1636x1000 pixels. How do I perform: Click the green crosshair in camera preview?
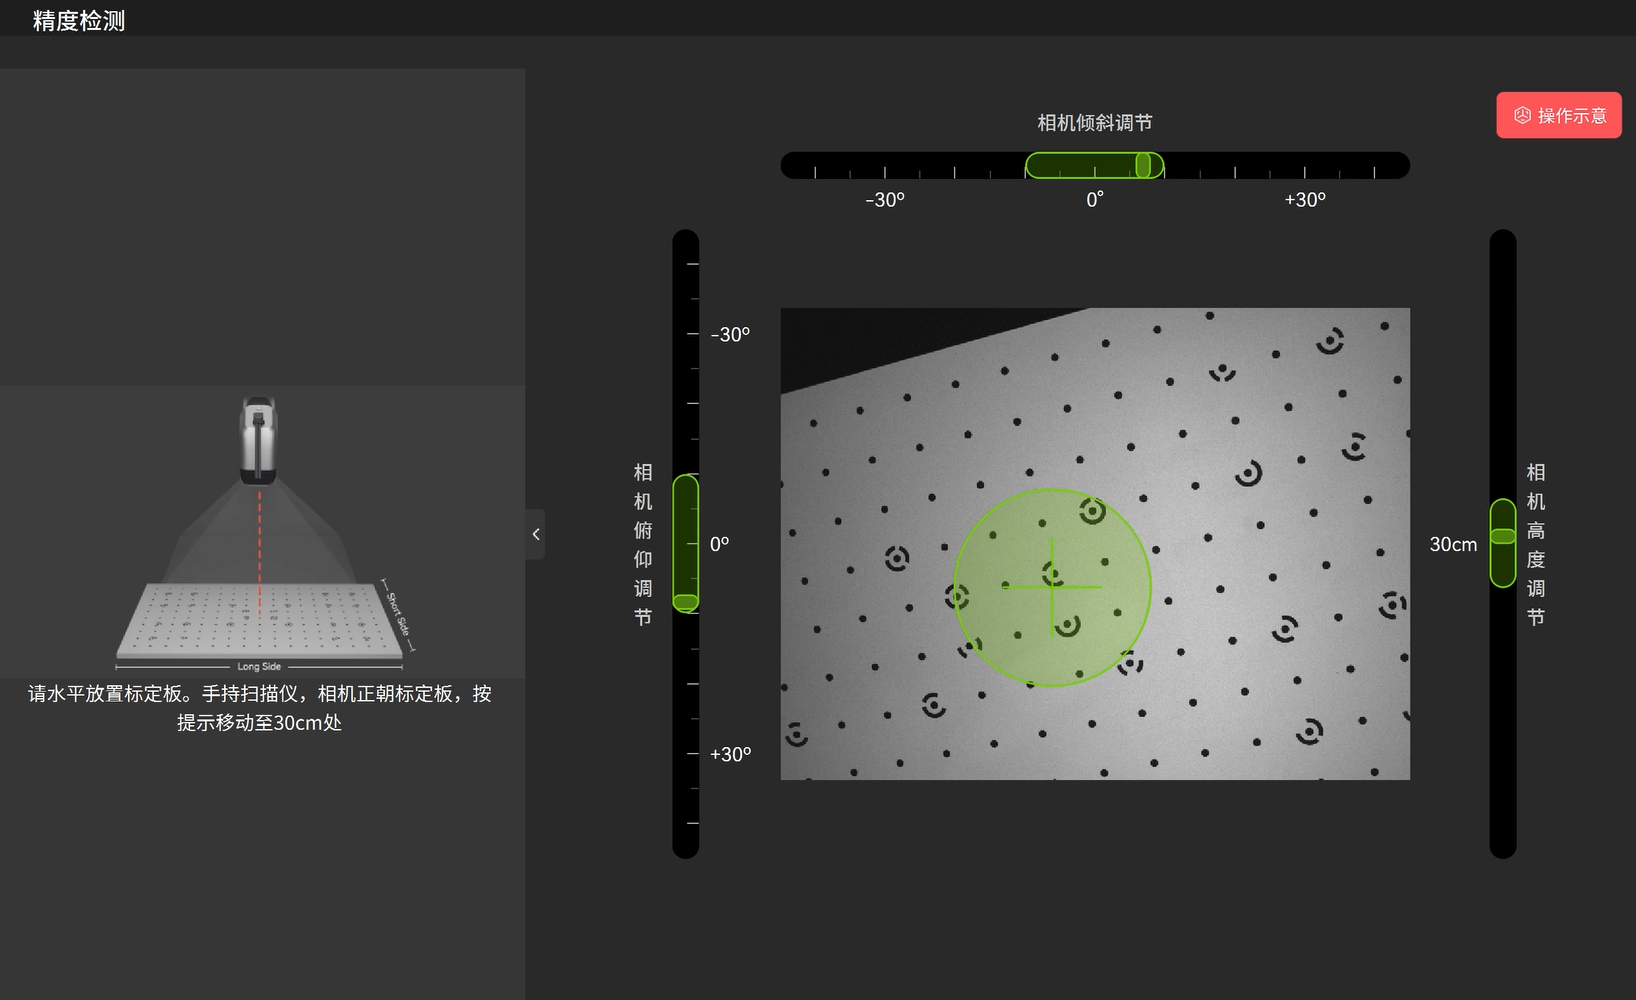point(1052,587)
